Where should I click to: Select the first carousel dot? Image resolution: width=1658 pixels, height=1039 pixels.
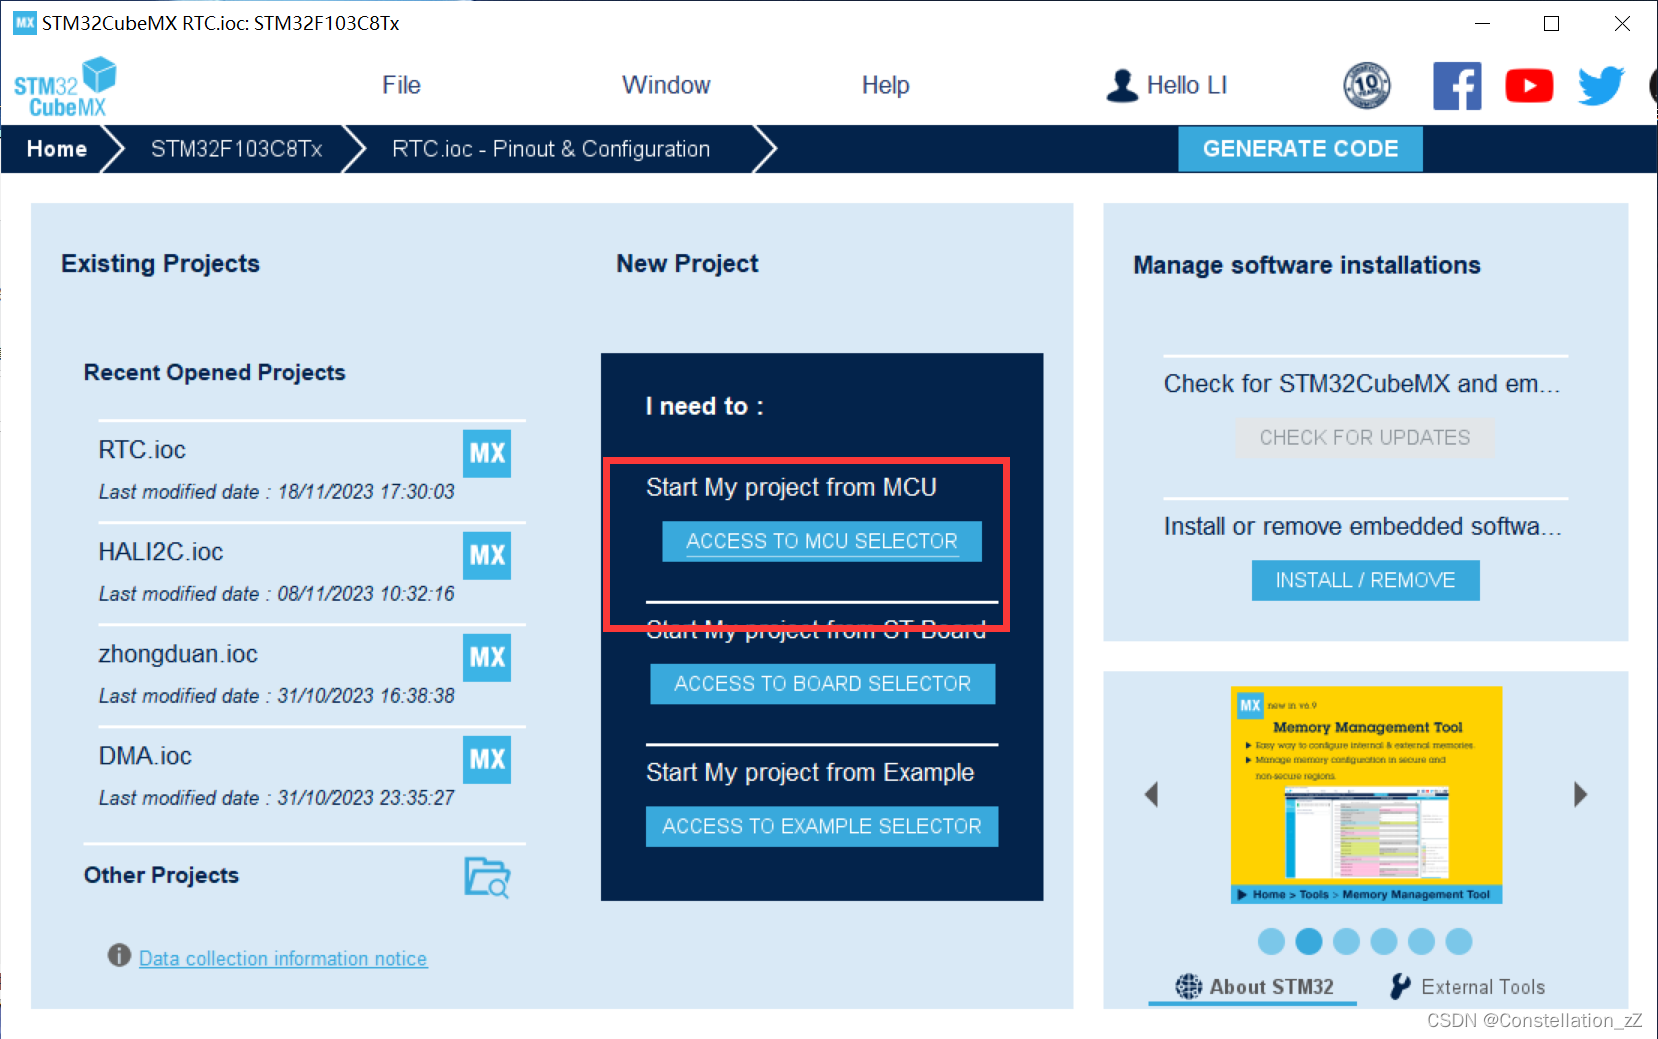(x=1271, y=941)
